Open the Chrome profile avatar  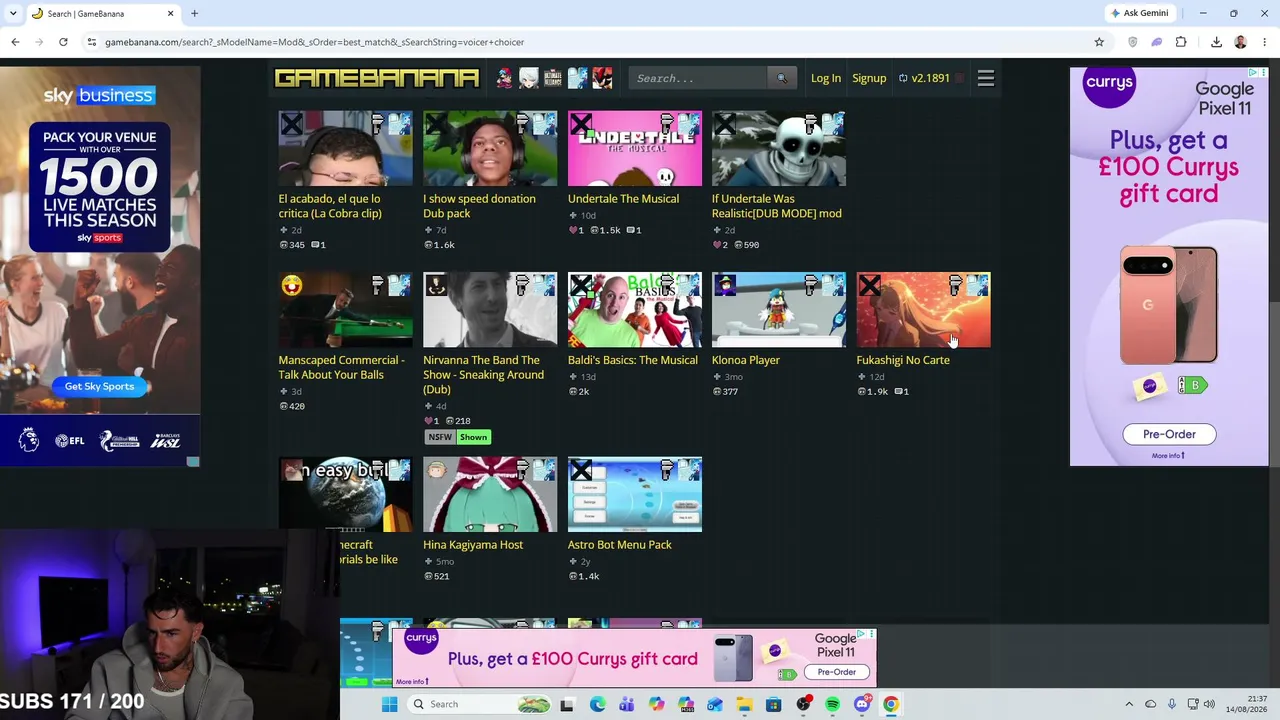pyautogui.click(x=1241, y=42)
